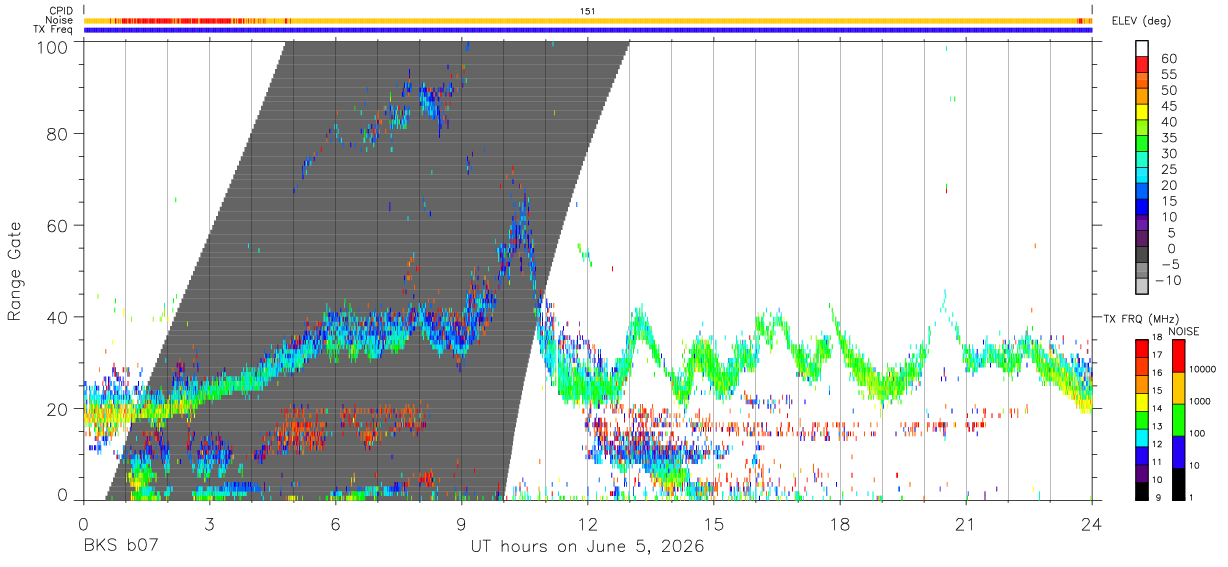
Task: Click the y-axis tick label 20
Action: [59, 409]
